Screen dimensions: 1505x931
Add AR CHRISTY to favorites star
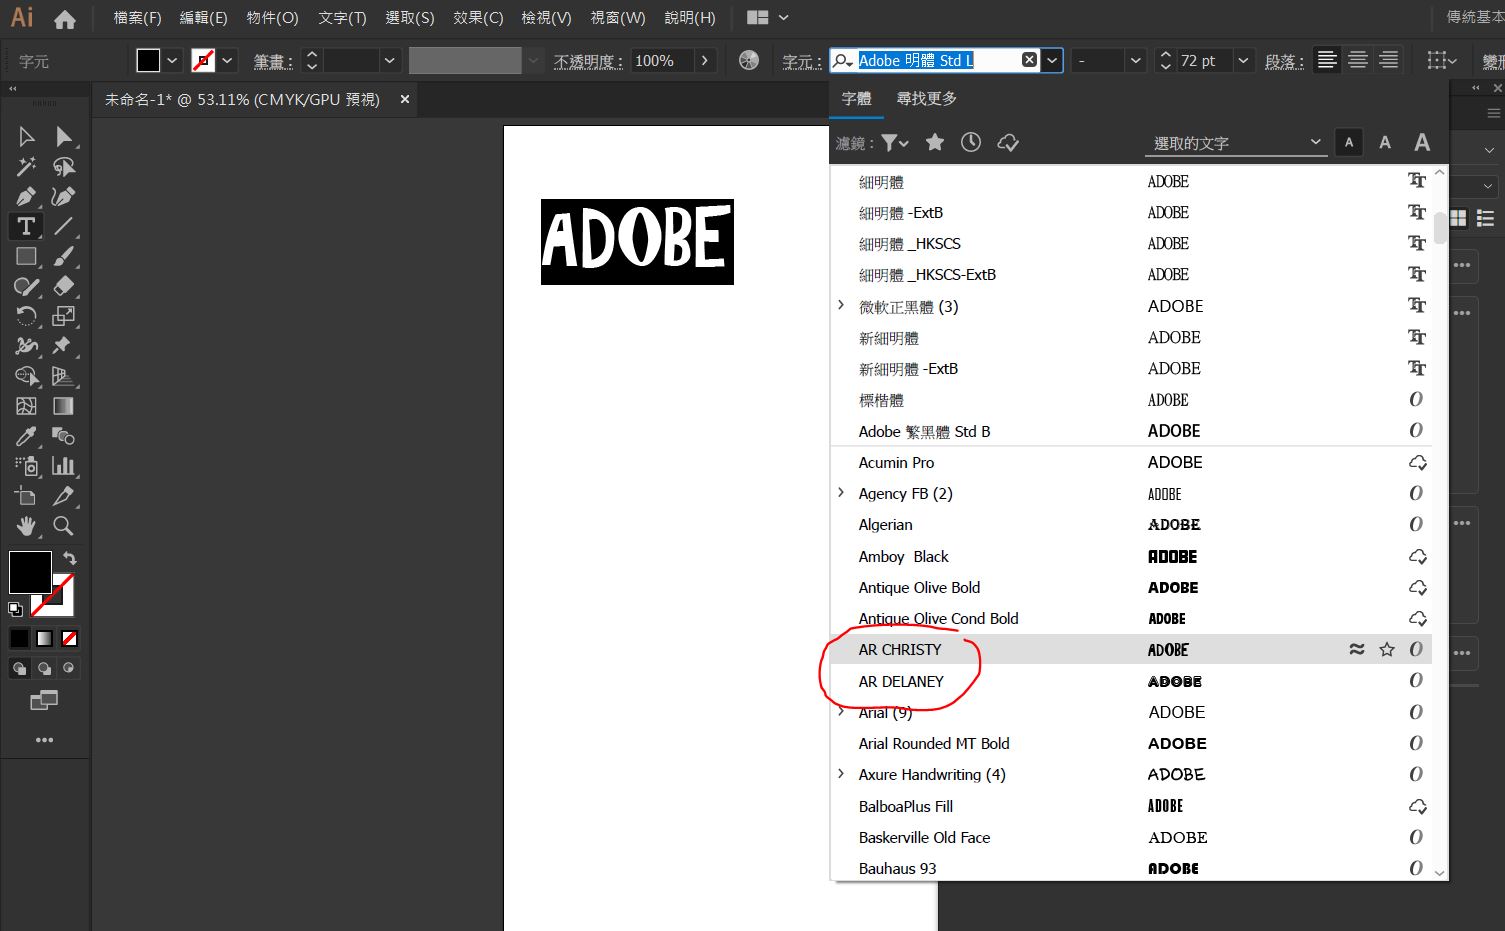(x=1387, y=650)
